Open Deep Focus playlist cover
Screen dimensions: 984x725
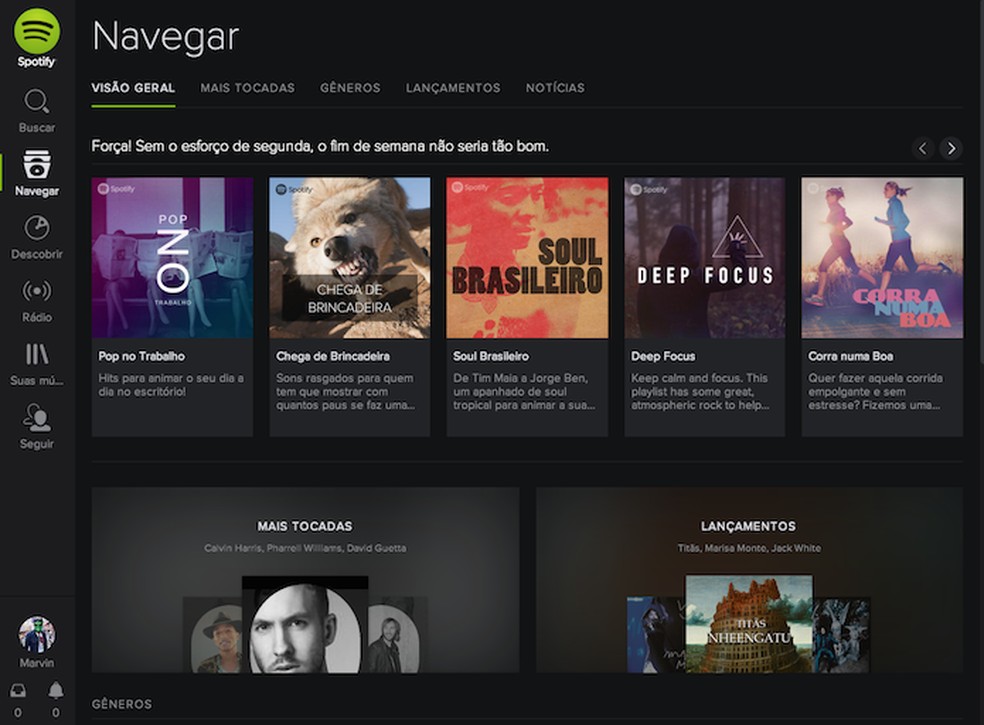click(705, 258)
